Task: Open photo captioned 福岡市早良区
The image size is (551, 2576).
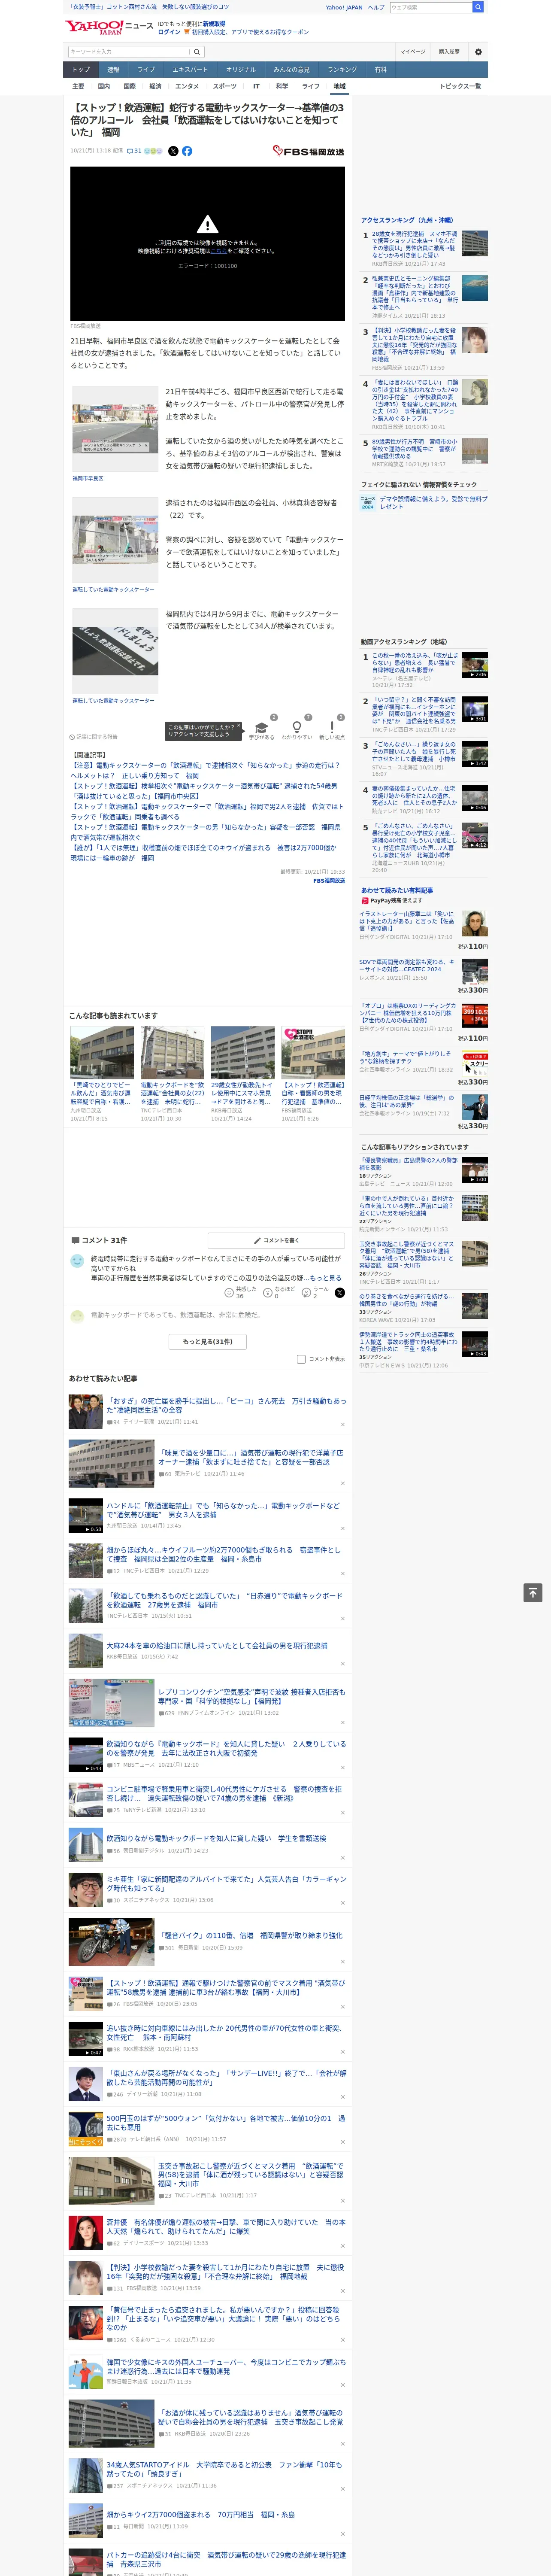Action: coord(115,429)
